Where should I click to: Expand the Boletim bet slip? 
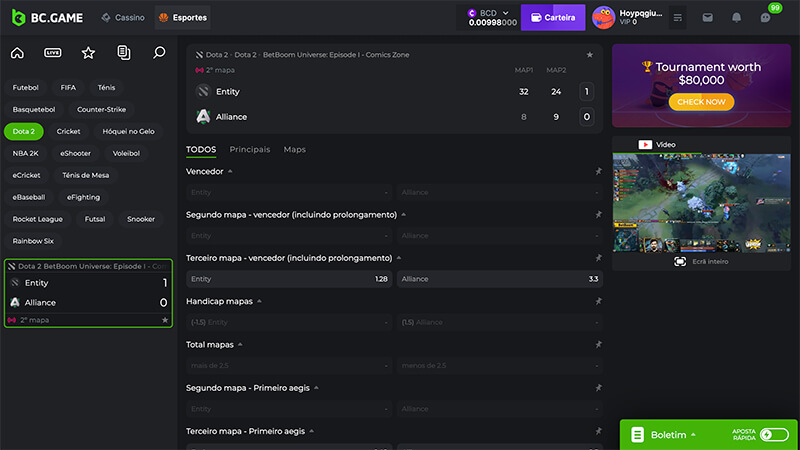click(x=693, y=435)
